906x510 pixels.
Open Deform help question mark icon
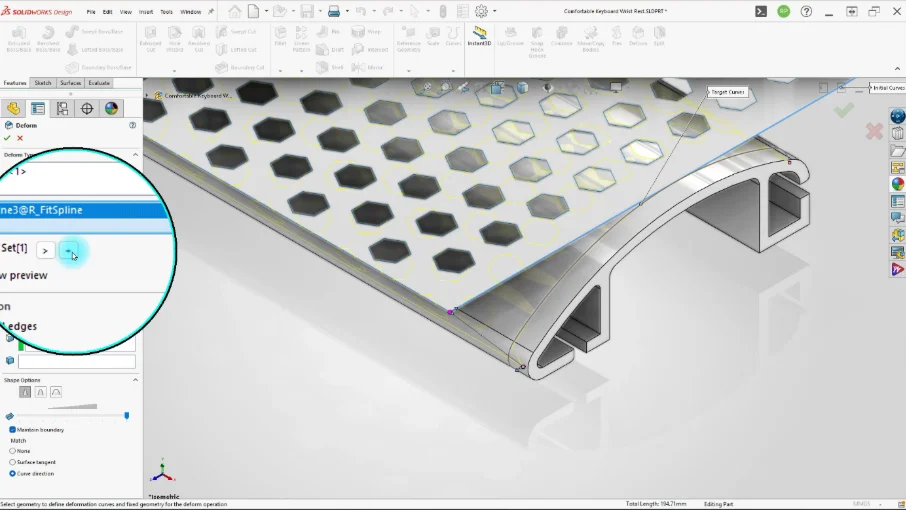click(x=132, y=125)
